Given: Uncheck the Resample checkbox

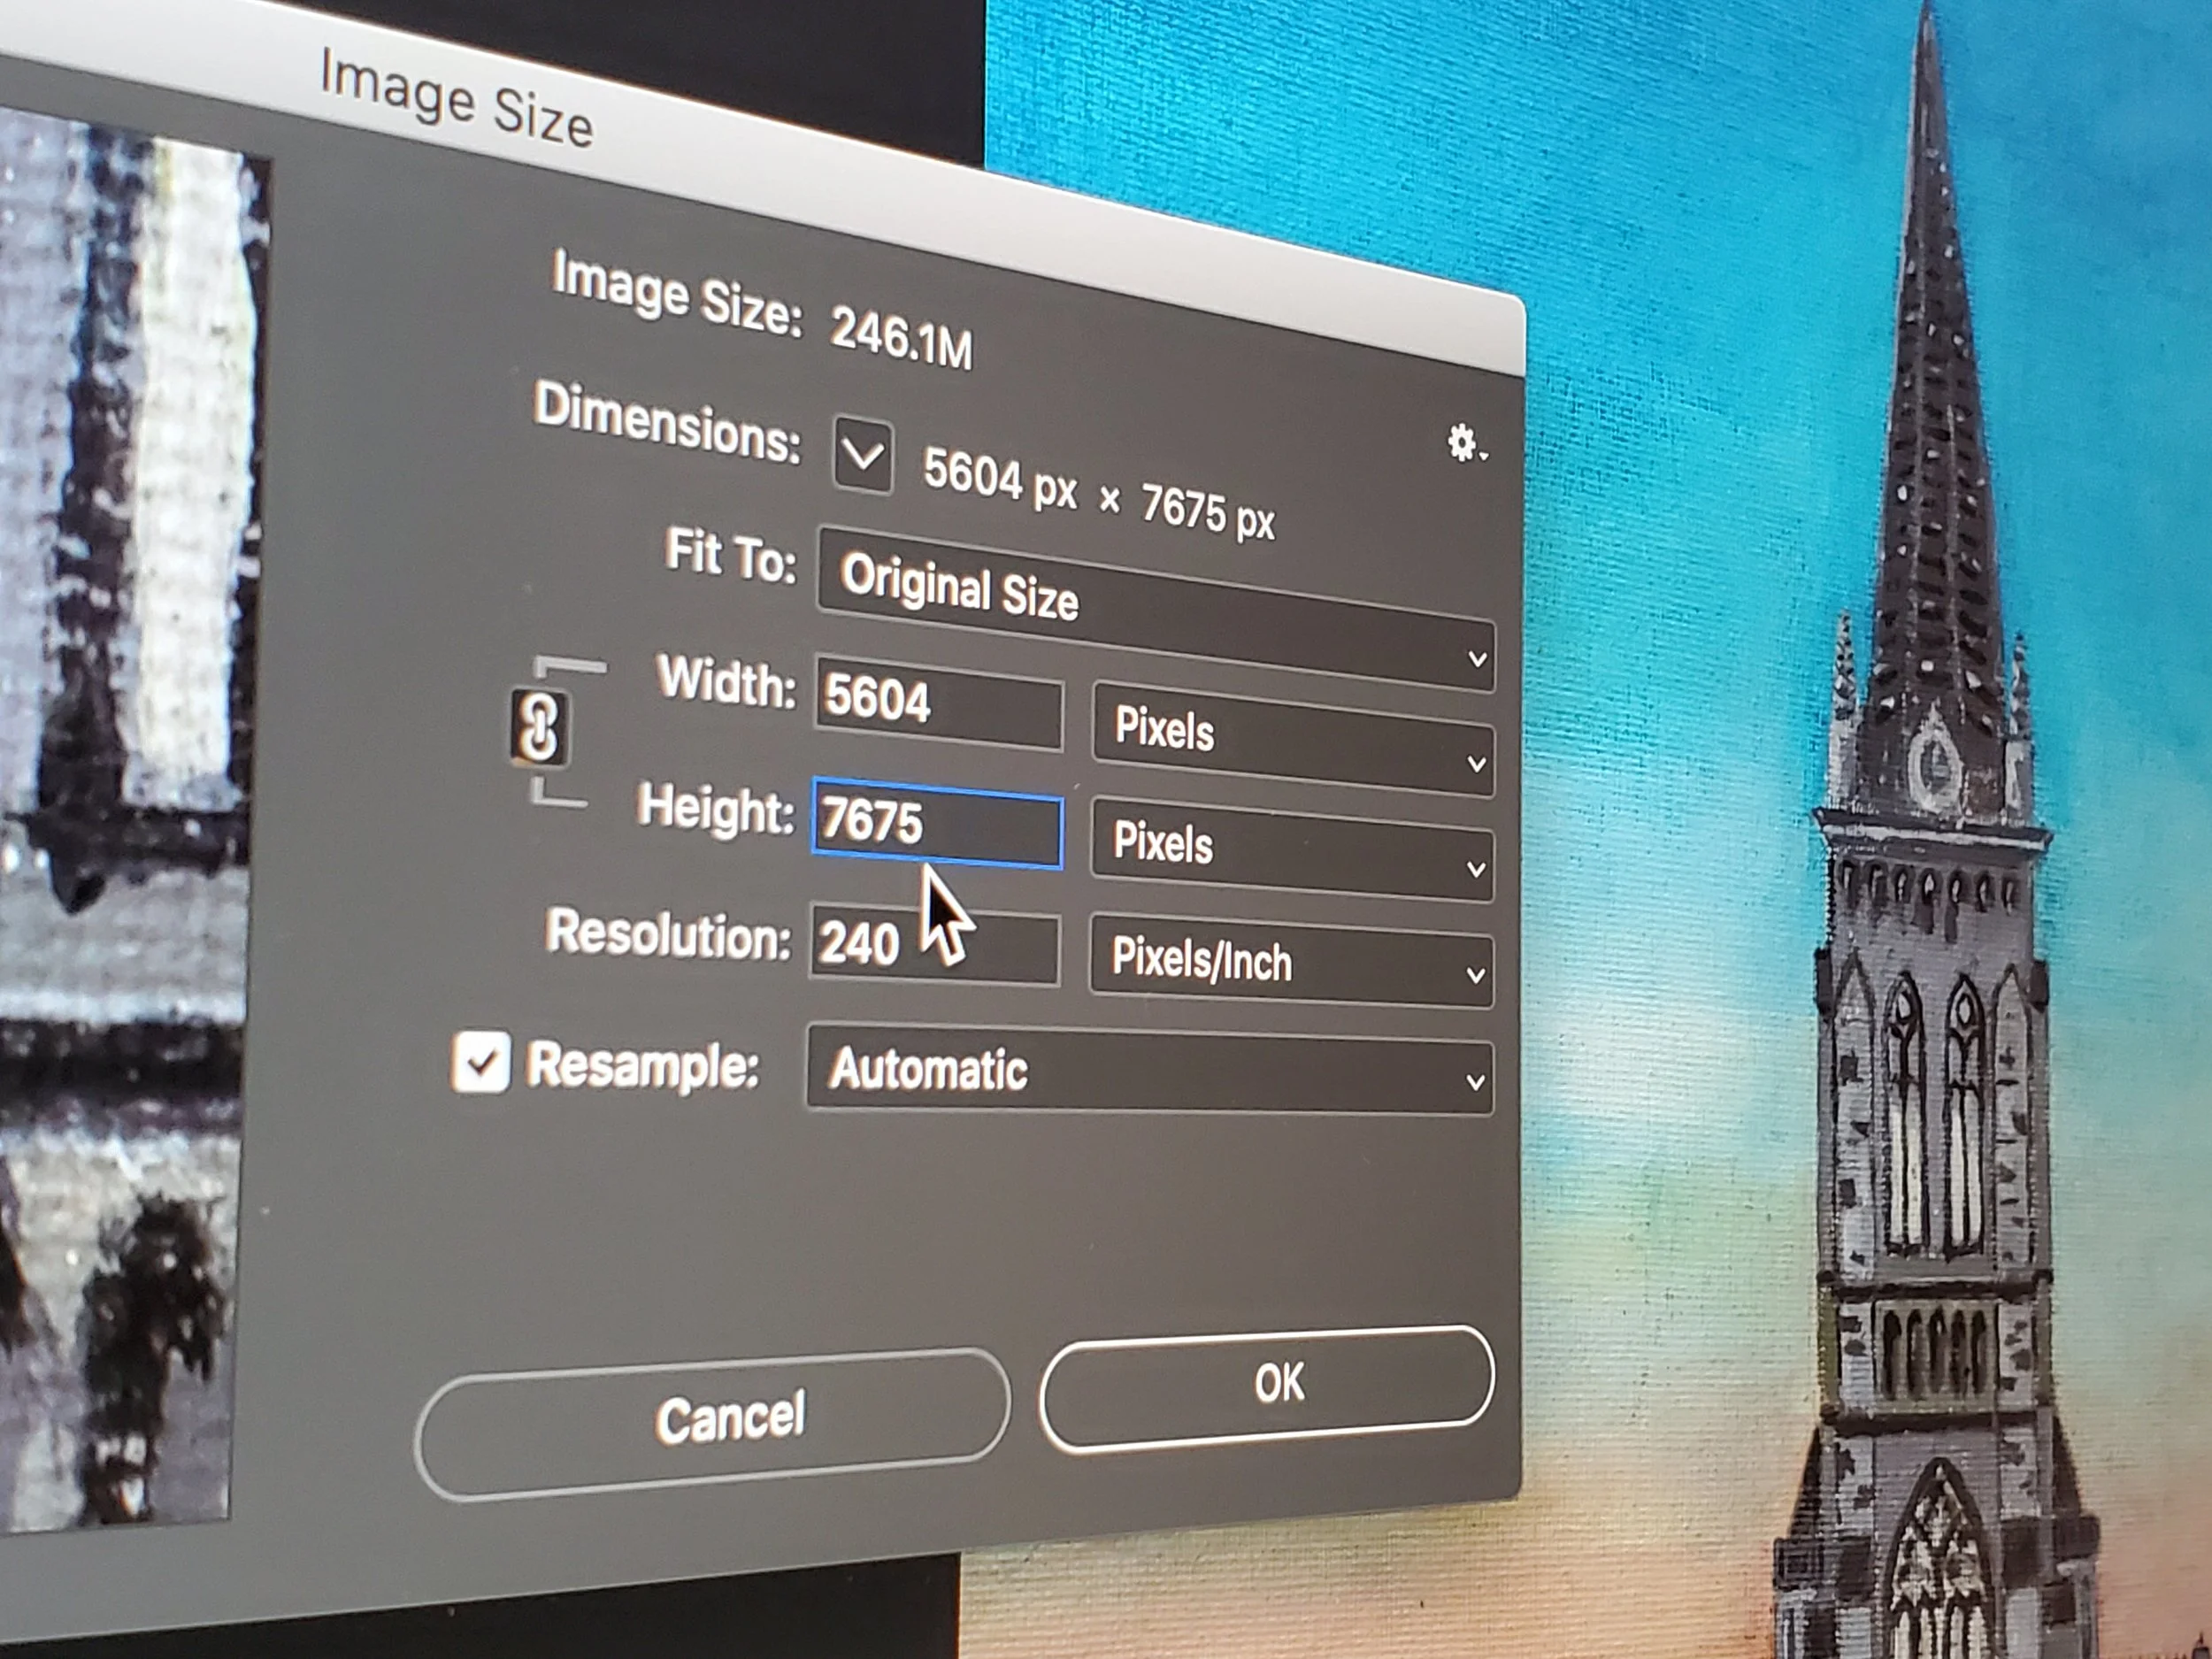Looking at the screenshot, I should pos(481,1062).
